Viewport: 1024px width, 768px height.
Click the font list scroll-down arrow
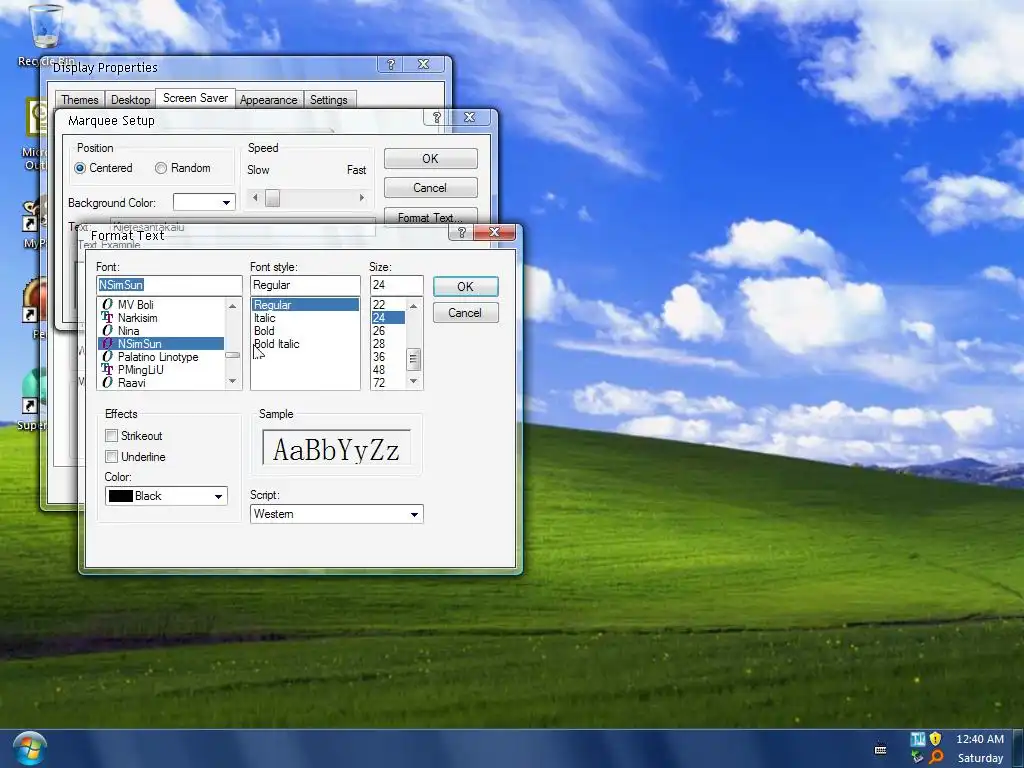click(x=232, y=381)
